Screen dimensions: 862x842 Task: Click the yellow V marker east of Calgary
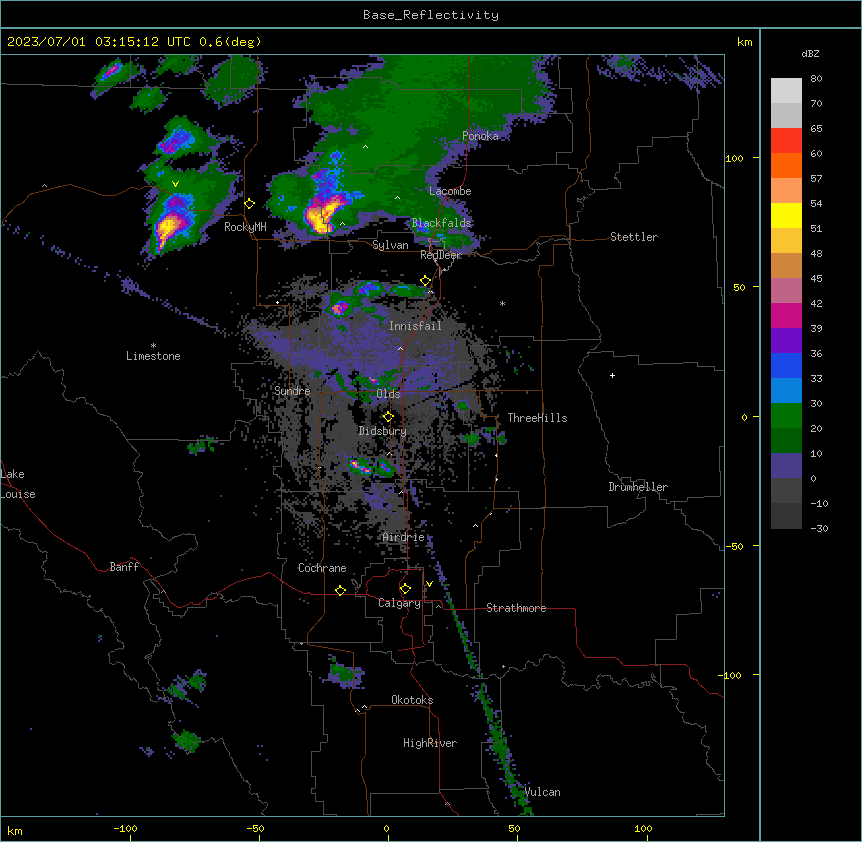click(429, 584)
